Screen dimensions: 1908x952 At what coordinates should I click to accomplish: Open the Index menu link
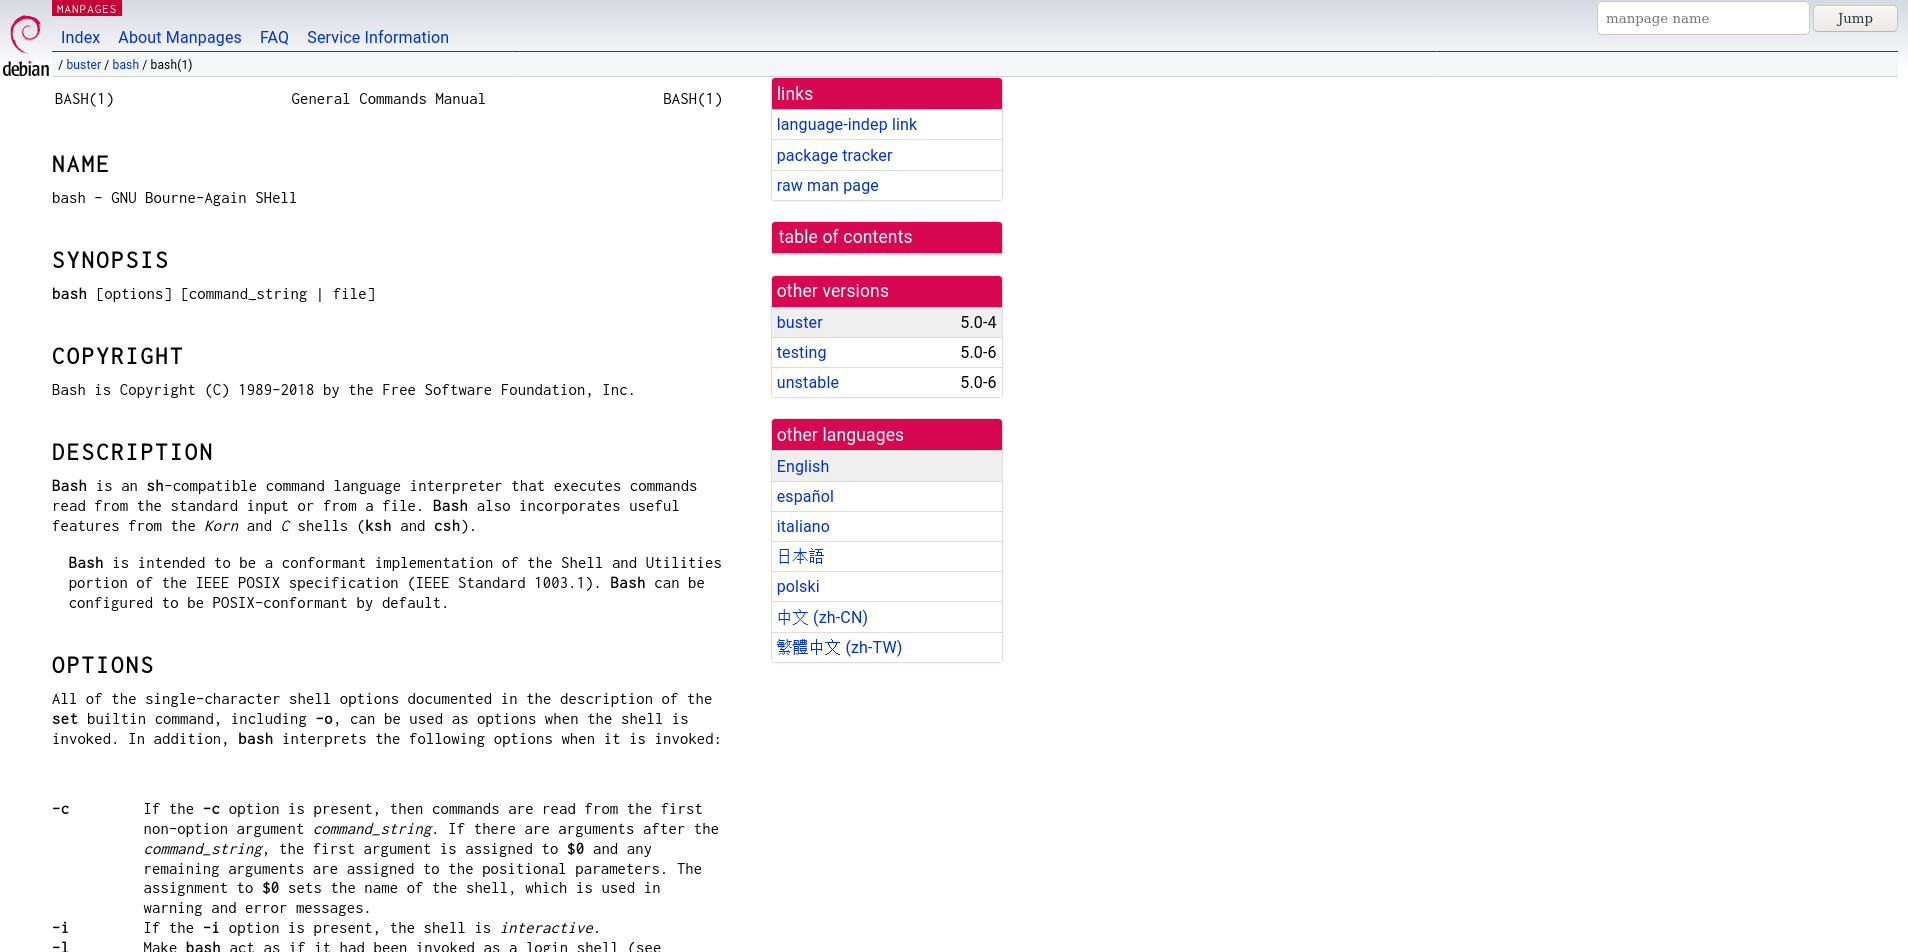click(x=80, y=37)
